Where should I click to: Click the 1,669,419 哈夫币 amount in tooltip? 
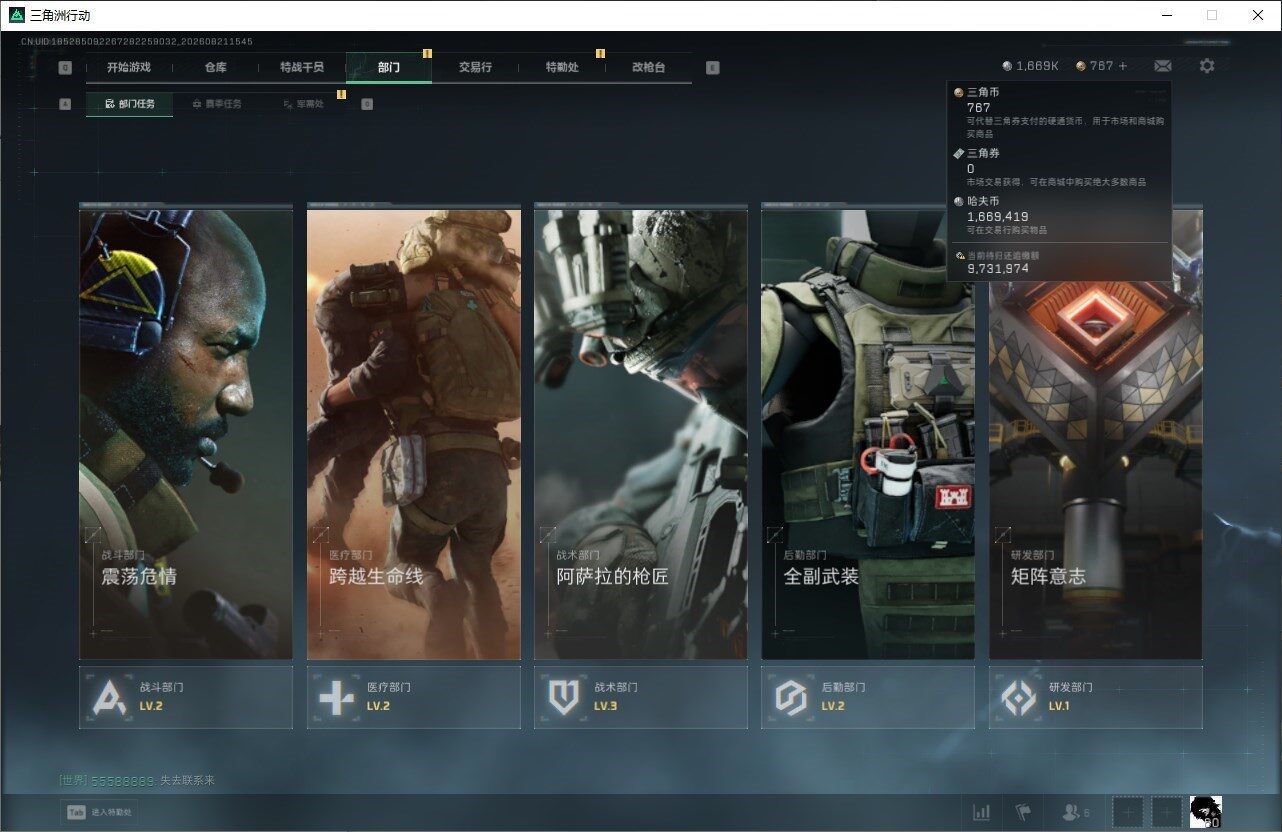(998, 216)
